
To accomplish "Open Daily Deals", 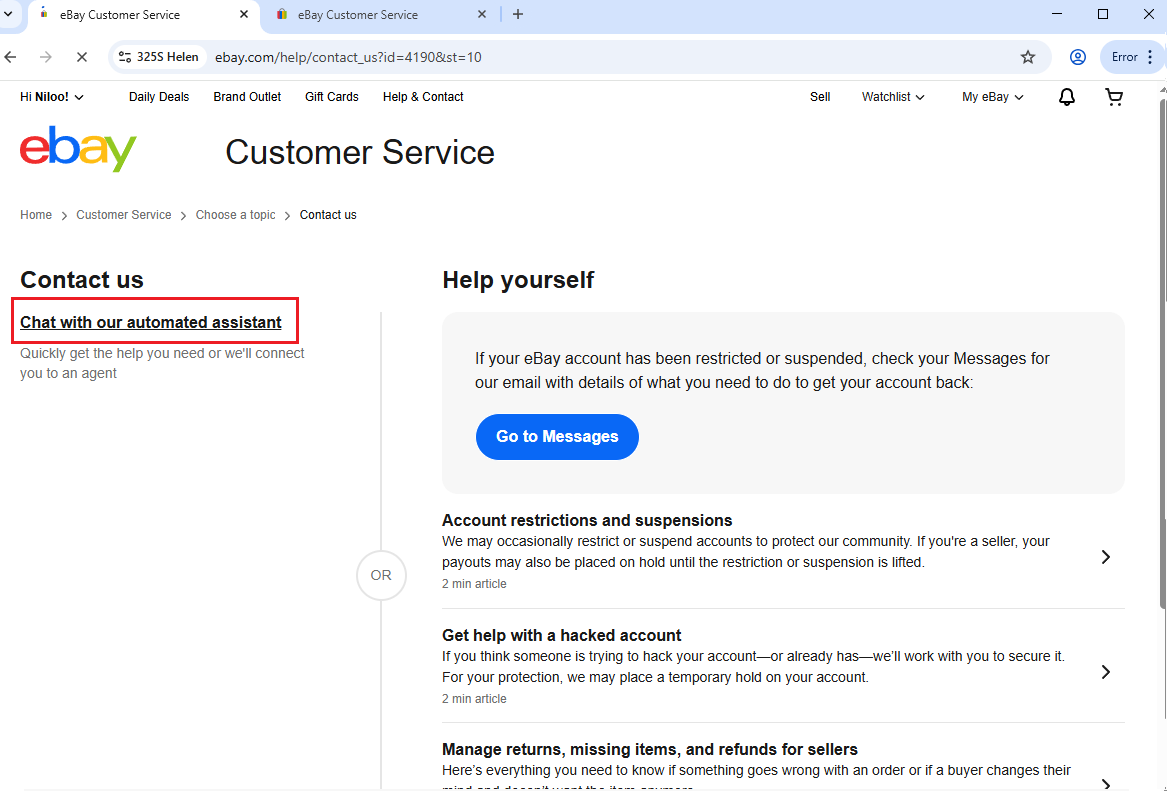I will (x=159, y=97).
